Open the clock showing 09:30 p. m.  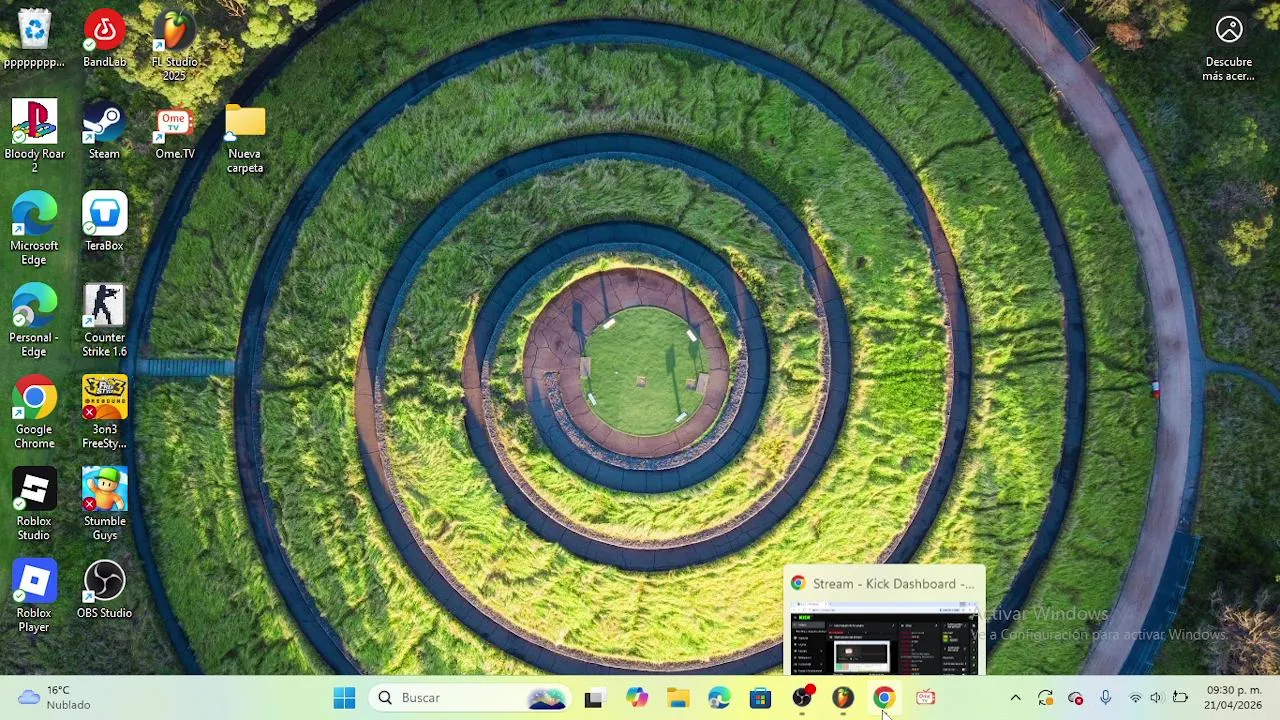tap(1233, 698)
